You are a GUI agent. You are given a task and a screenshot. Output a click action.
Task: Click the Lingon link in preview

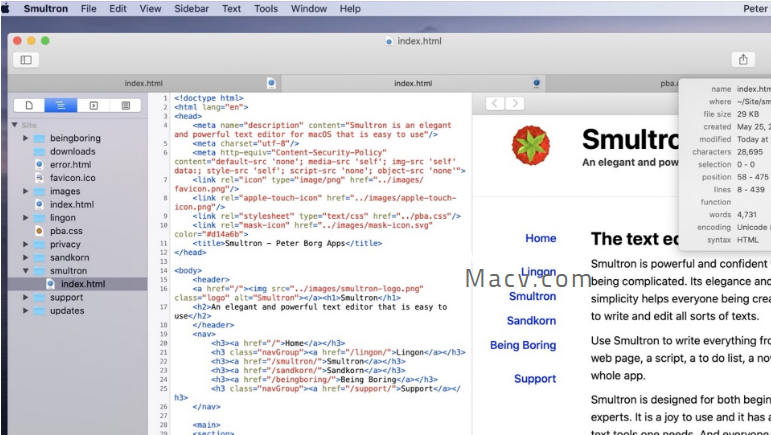pyautogui.click(x=538, y=272)
